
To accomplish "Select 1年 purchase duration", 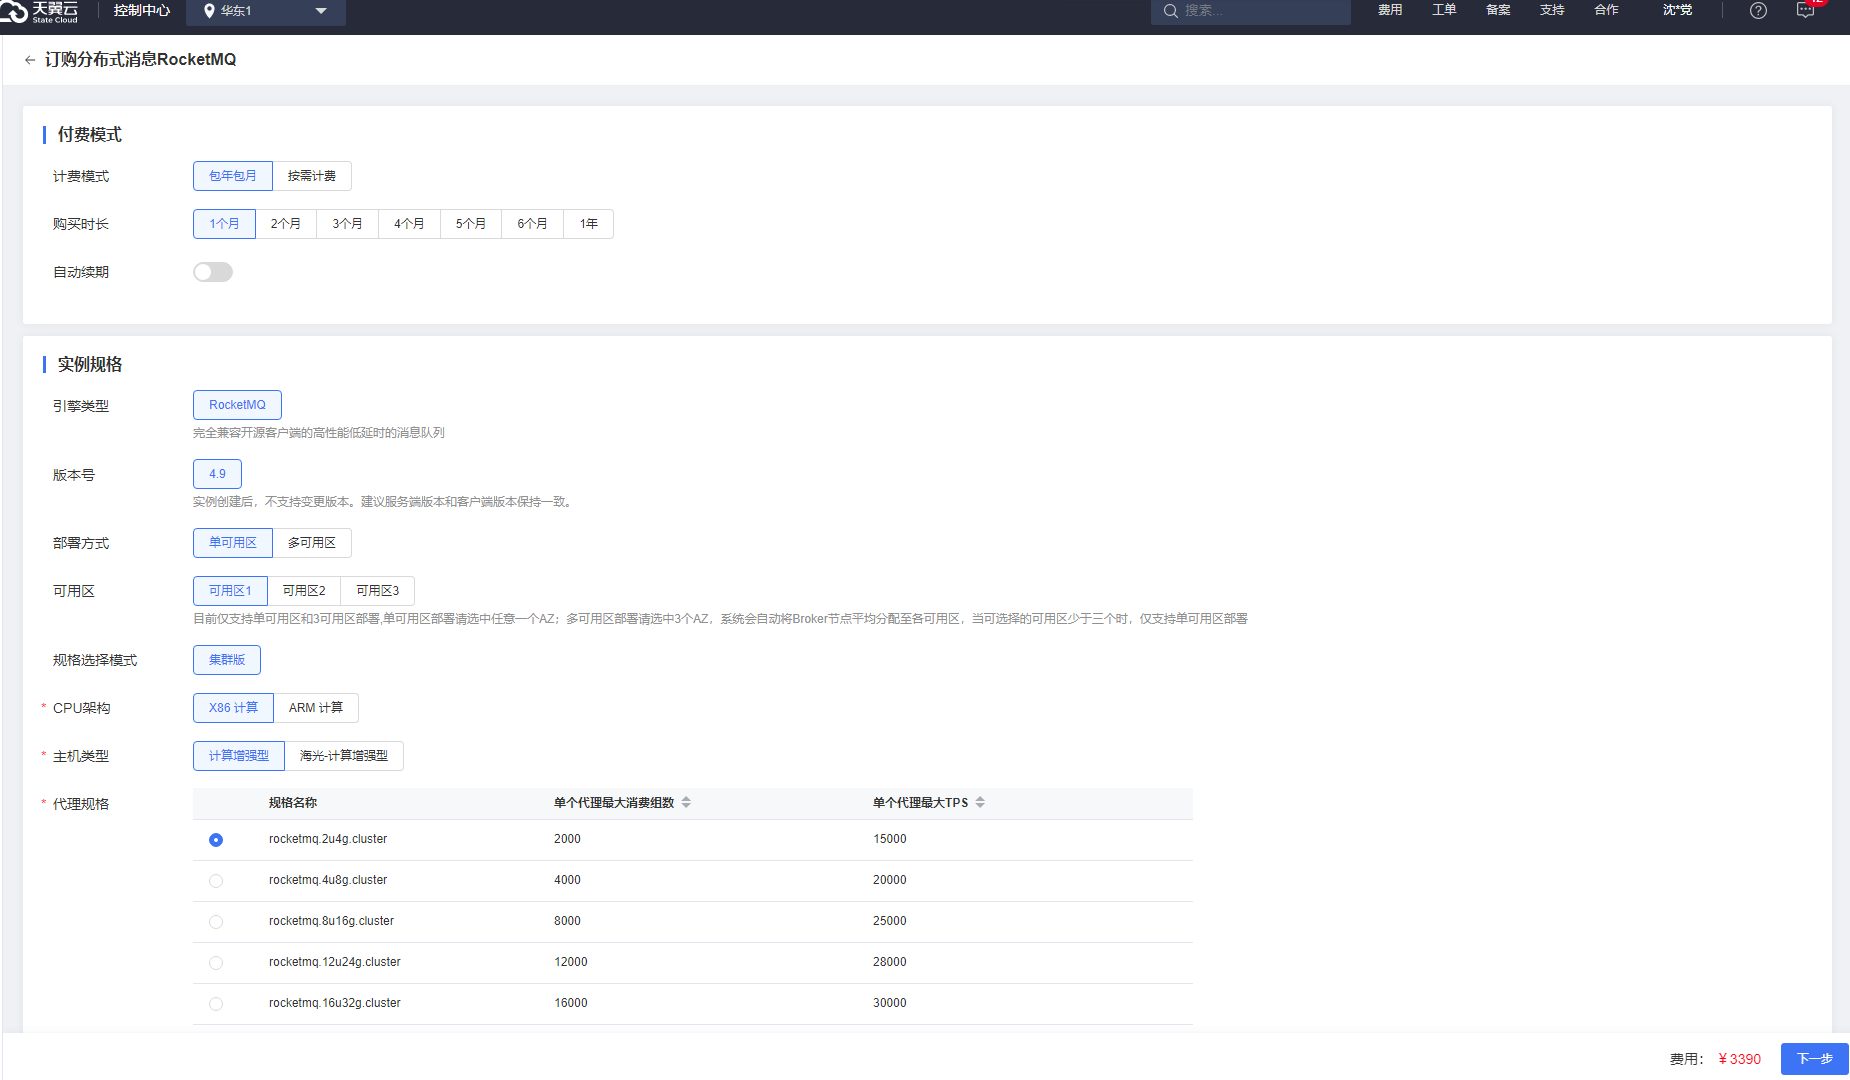I will click(x=589, y=224).
